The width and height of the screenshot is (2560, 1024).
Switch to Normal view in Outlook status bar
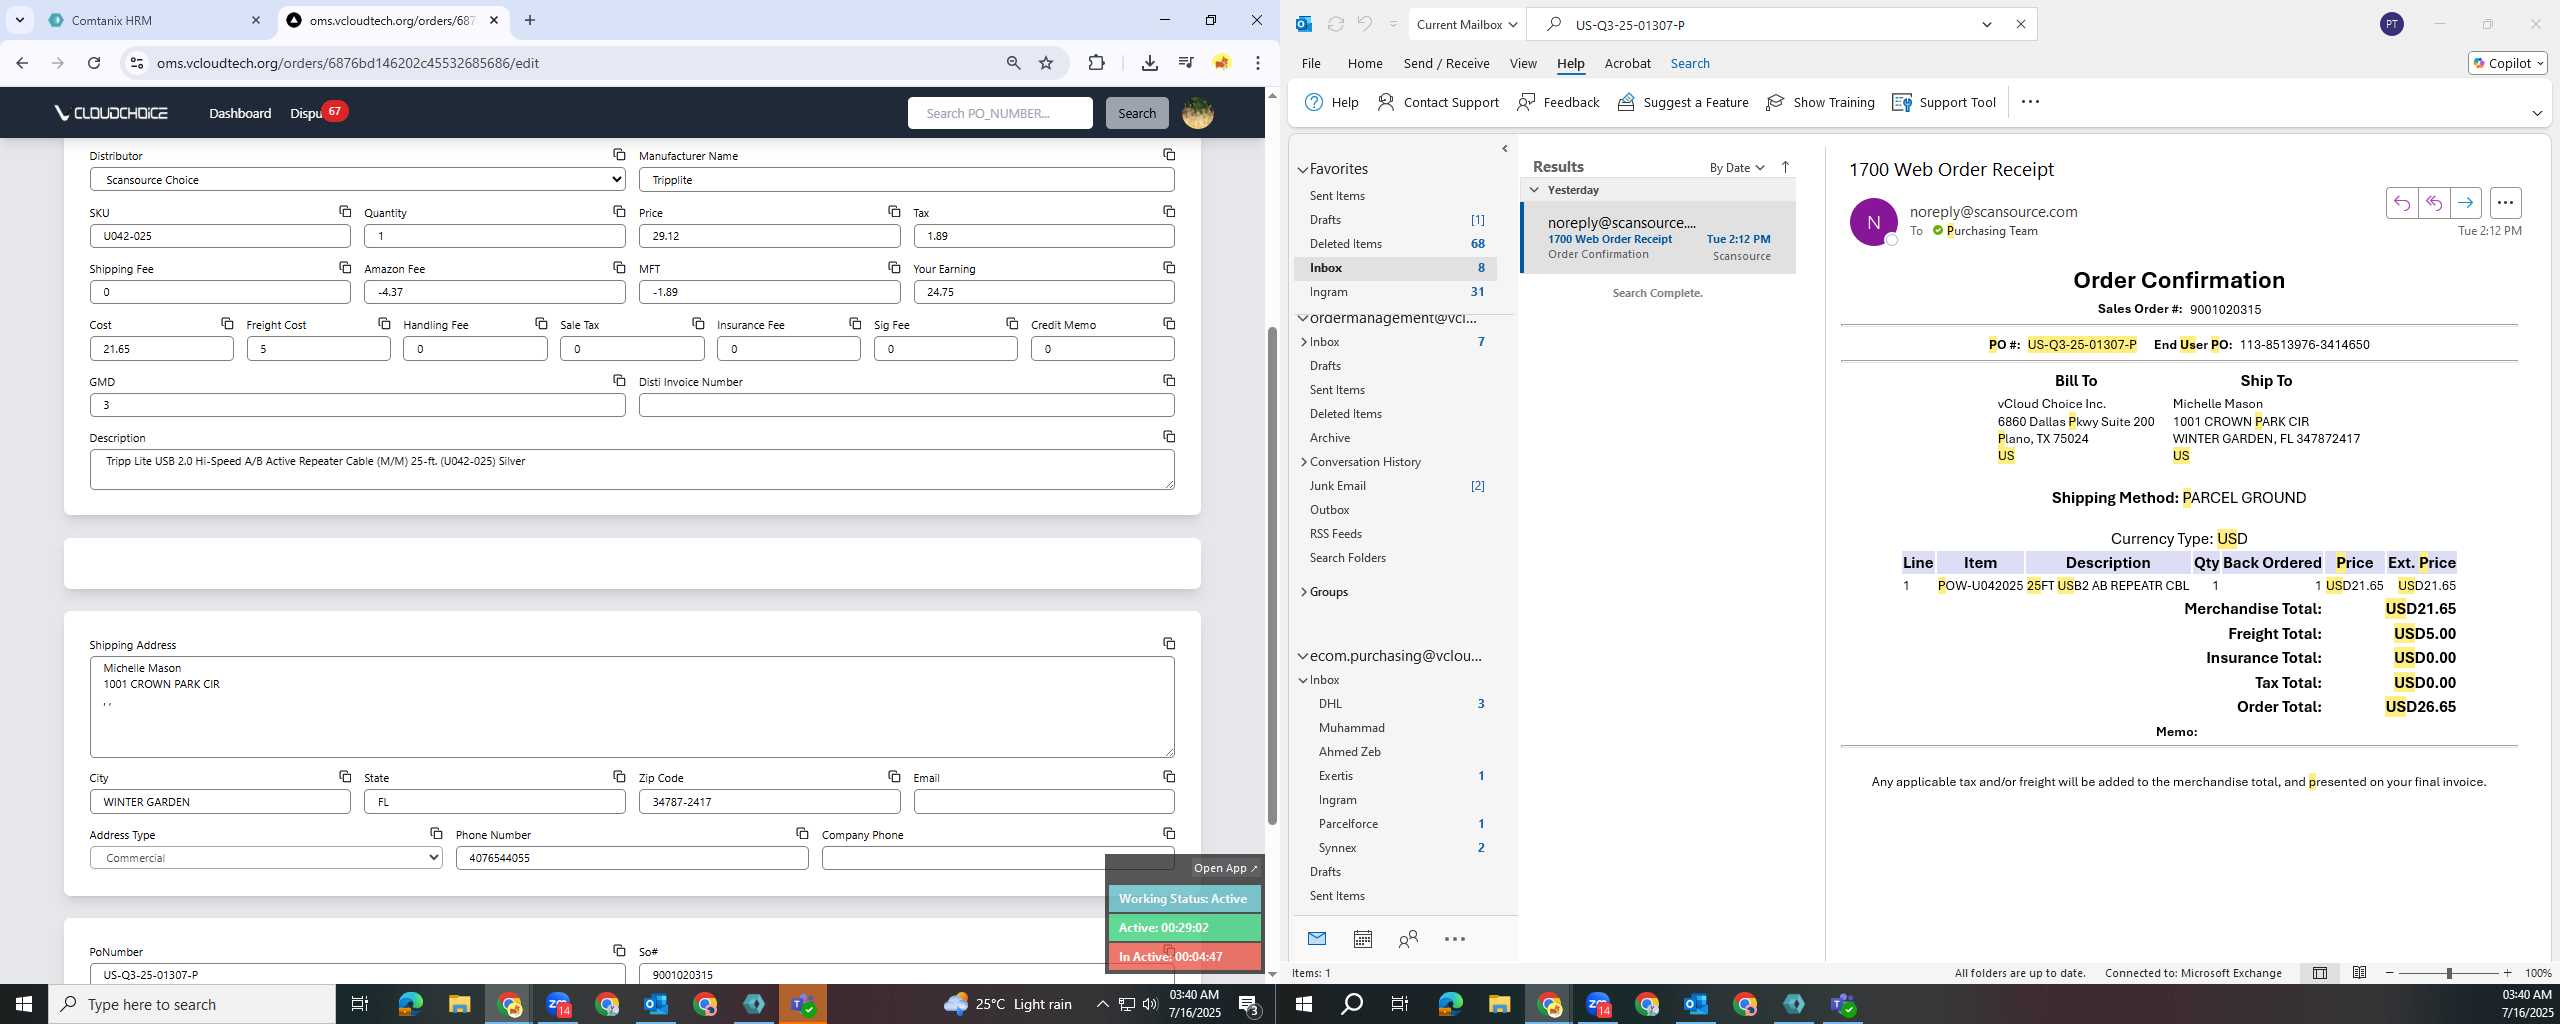click(x=2320, y=972)
